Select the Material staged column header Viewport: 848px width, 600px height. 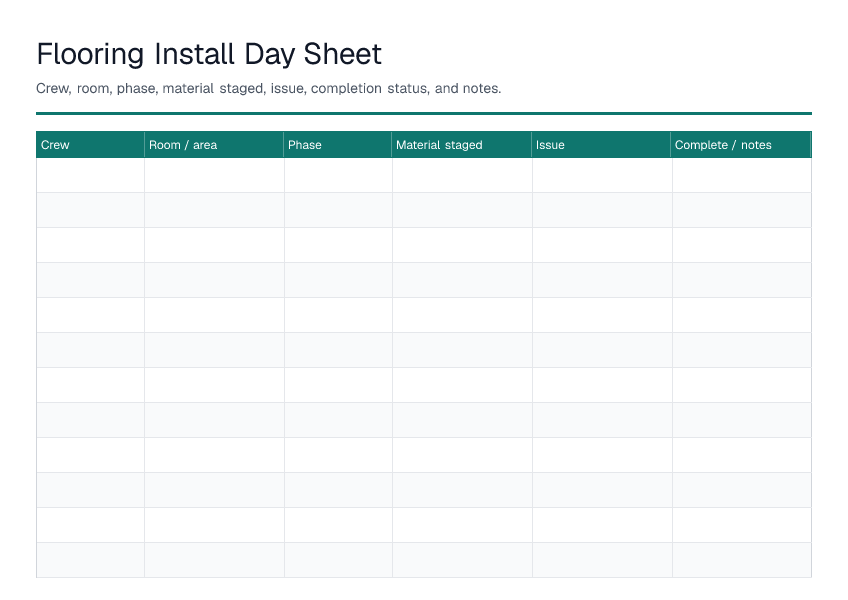click(462, 144)
